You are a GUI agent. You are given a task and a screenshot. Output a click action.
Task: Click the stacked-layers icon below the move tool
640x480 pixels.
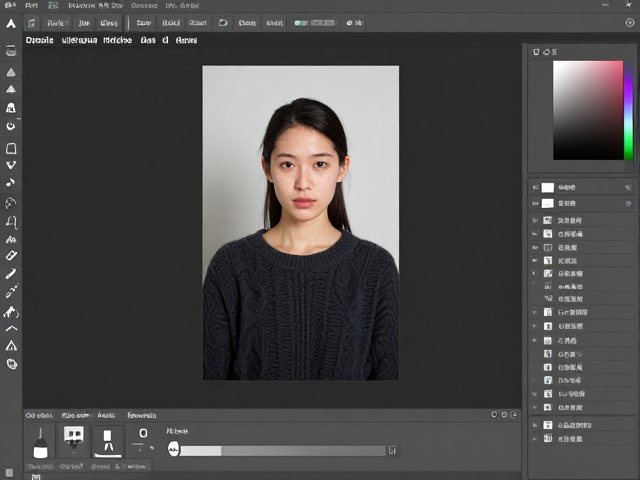(x=11, y=51)
